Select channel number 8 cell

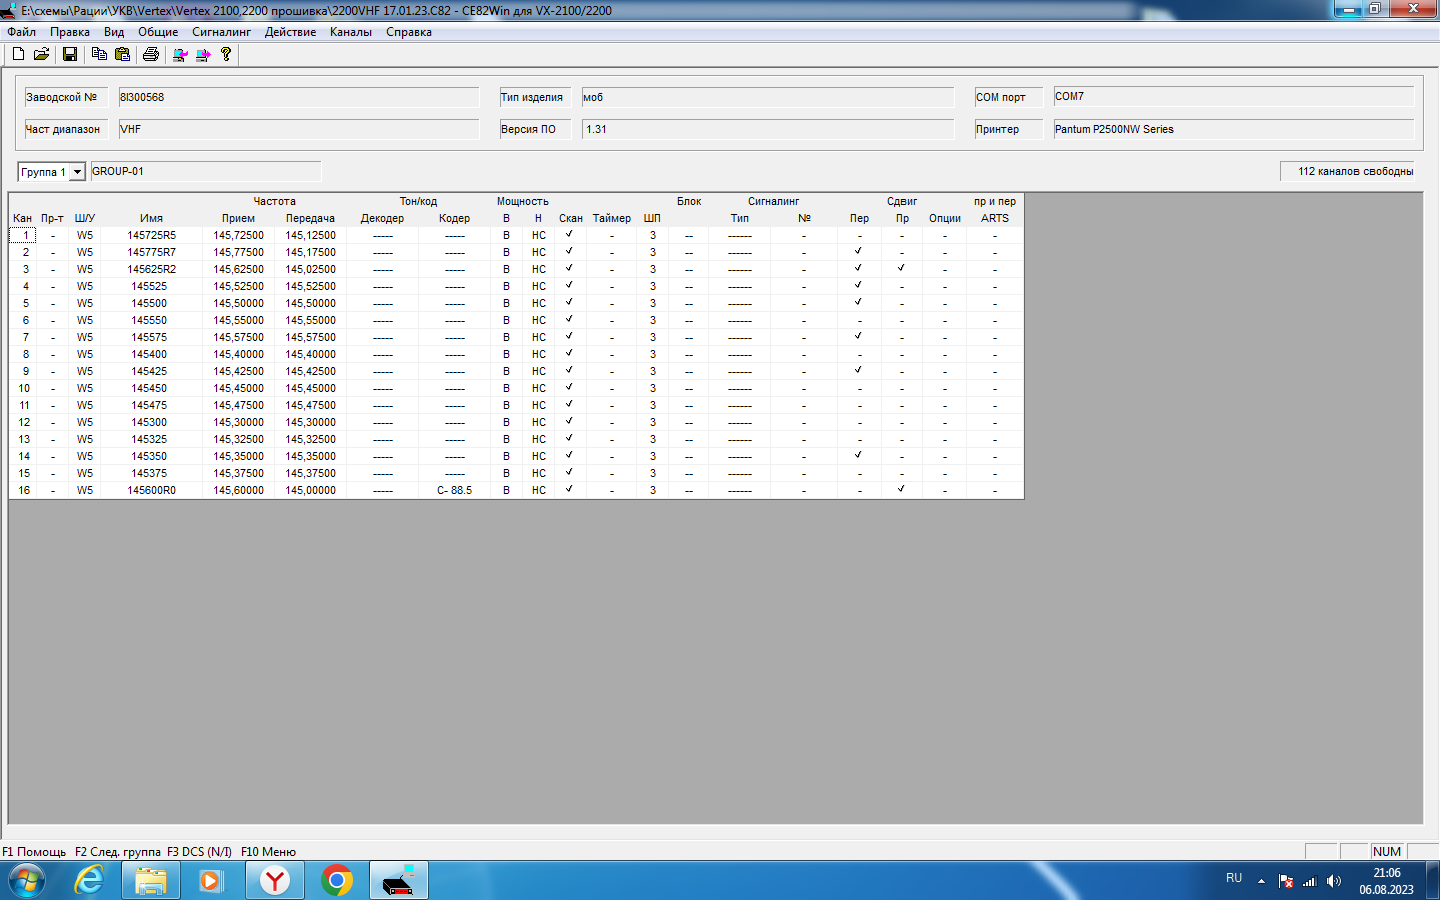click(23, 354)
